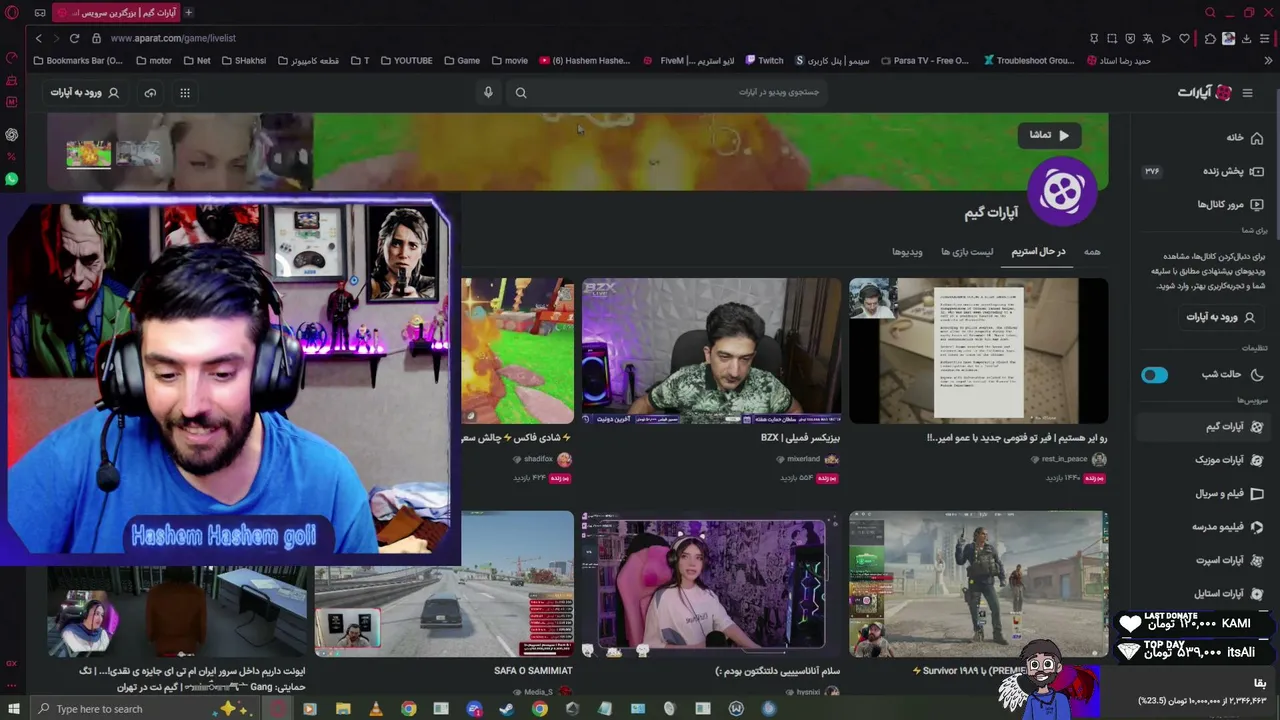Screen dimensions: 1280x720
Task: Open آپارات موزیک service in sidebar
Action: [x=1204, y=460]
